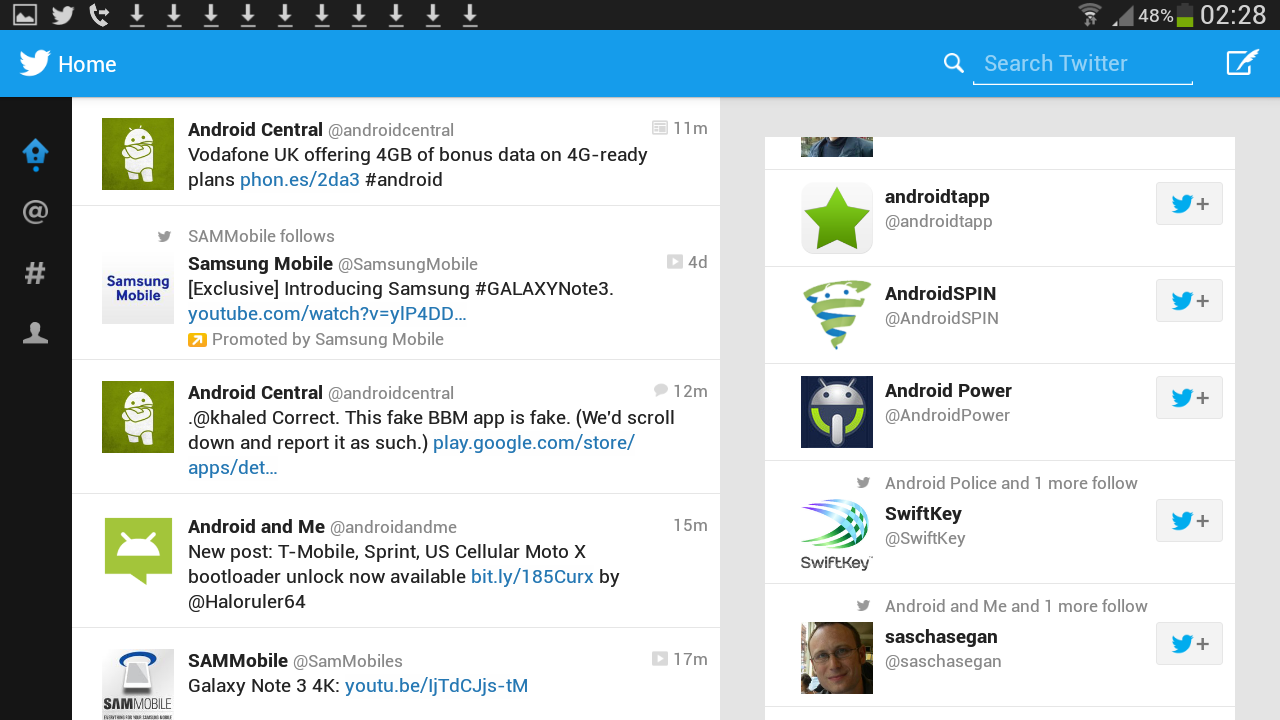This screenshot has height=720, width=1280.
Task: Open Android and Me avatar
Action: click(x=138, y=550)
